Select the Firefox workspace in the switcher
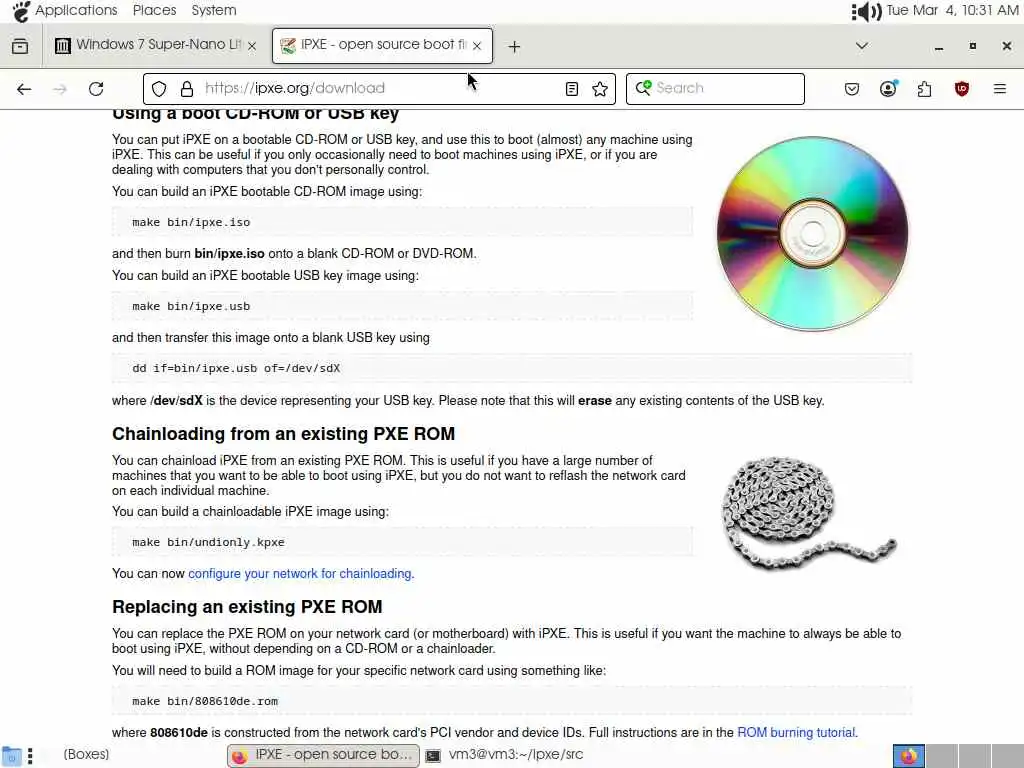The width and height of the screenshot is (1024, 768). [x=908, y=756]
